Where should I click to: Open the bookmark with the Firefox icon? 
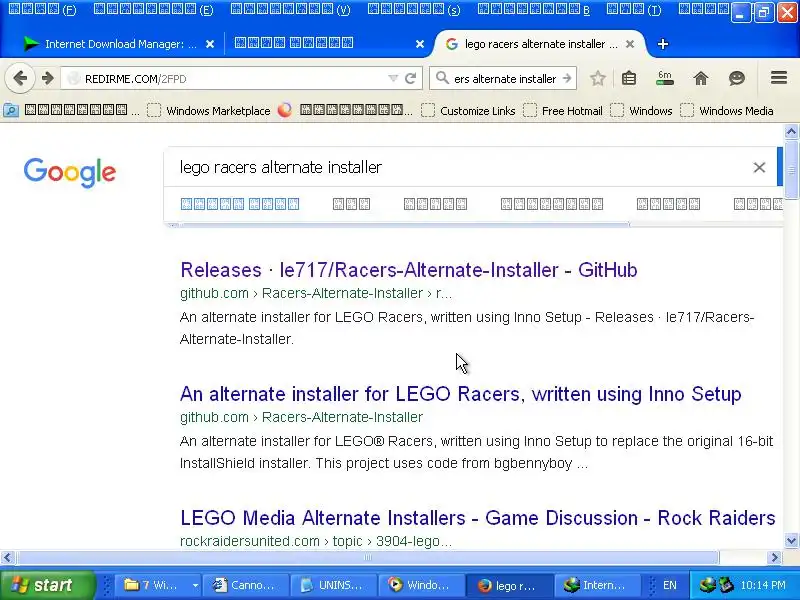(x=345, y=110)
